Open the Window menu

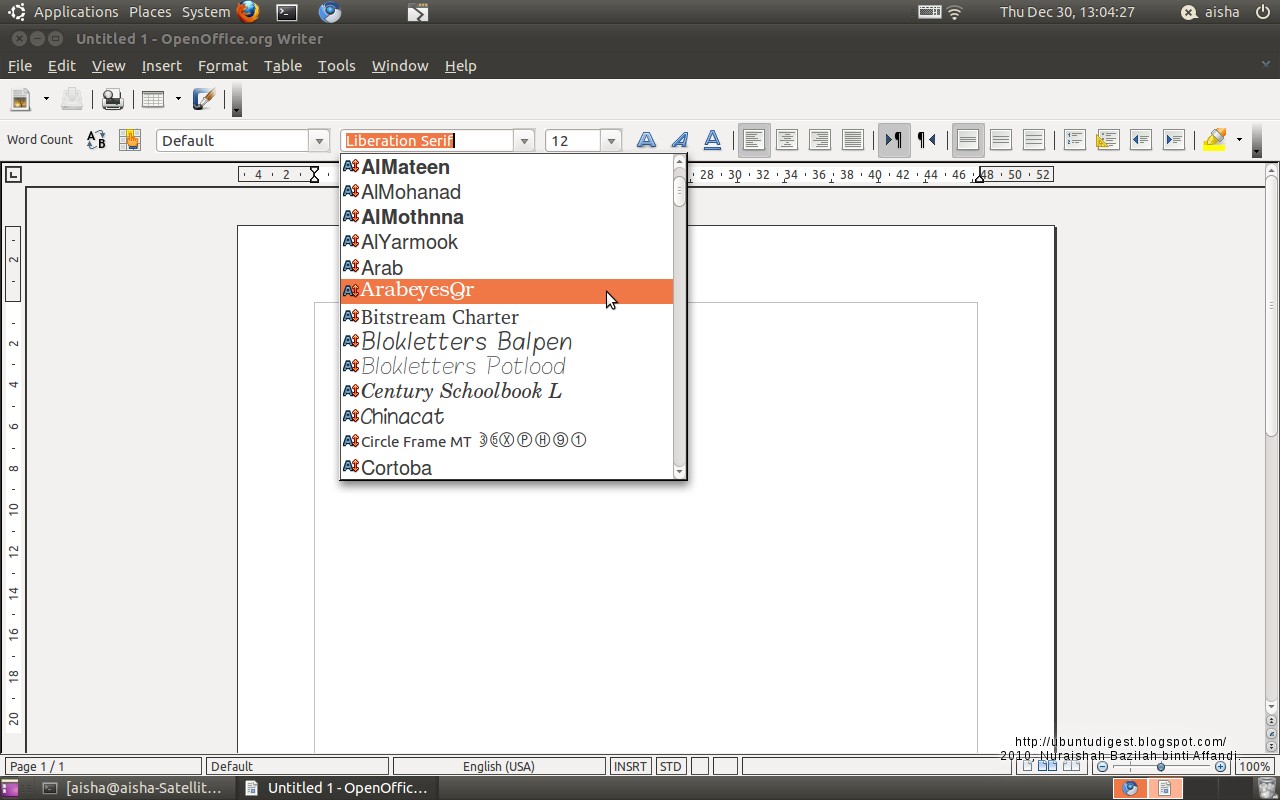pos(400,66)
